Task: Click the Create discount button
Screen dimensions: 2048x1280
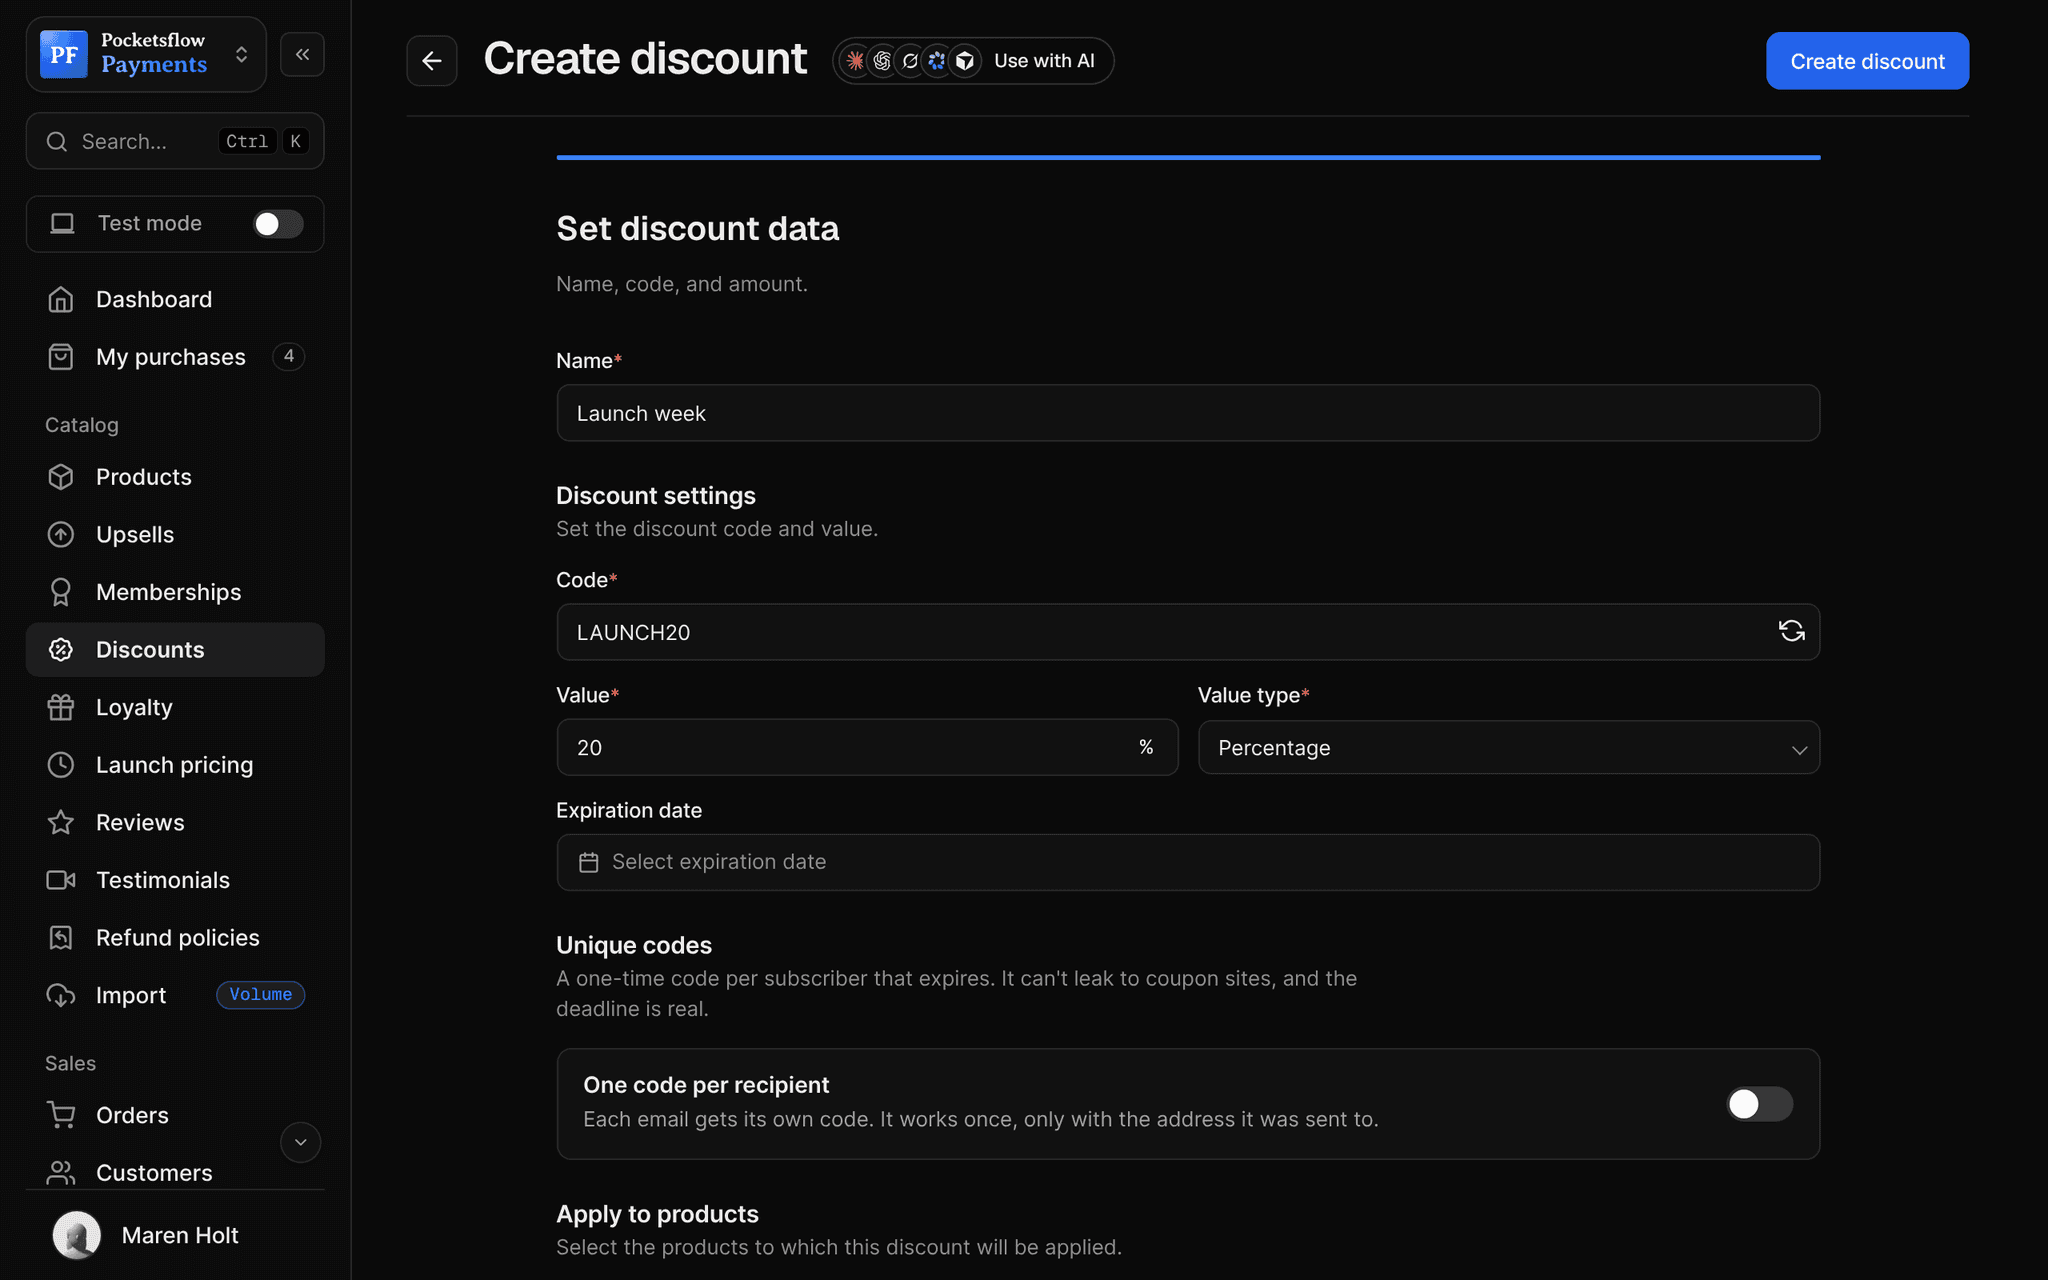Action: click(x=1867, y=61)
